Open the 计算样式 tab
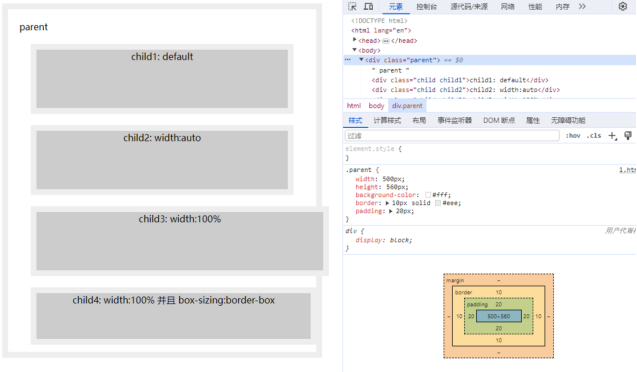This screenshot has height=372, width=637. (387, 120)
